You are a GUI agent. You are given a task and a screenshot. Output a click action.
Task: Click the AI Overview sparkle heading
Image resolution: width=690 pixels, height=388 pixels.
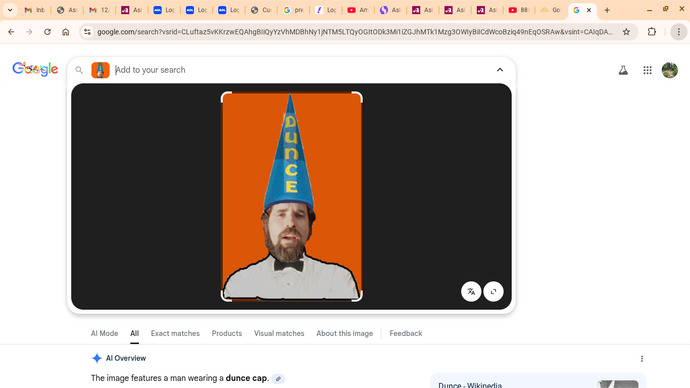(x=119, y=358)
